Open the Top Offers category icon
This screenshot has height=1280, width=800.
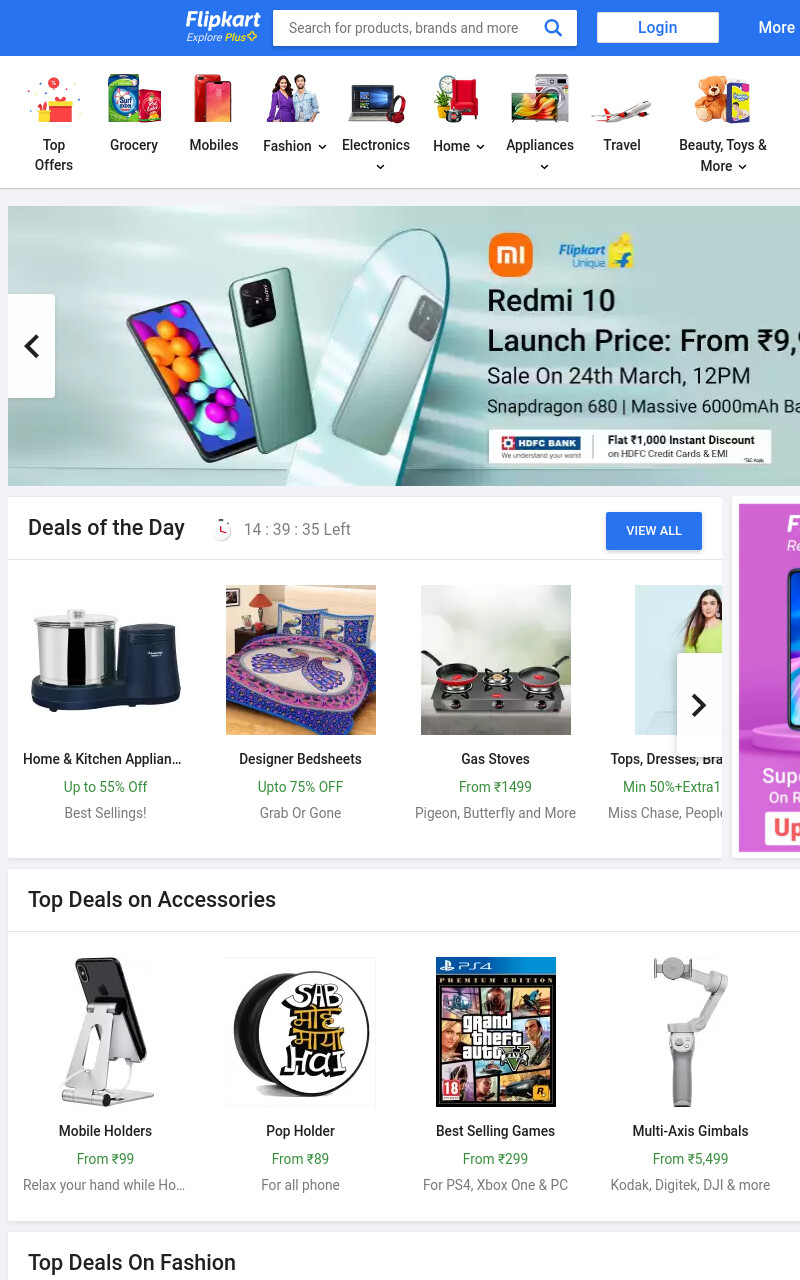(54, 98)
